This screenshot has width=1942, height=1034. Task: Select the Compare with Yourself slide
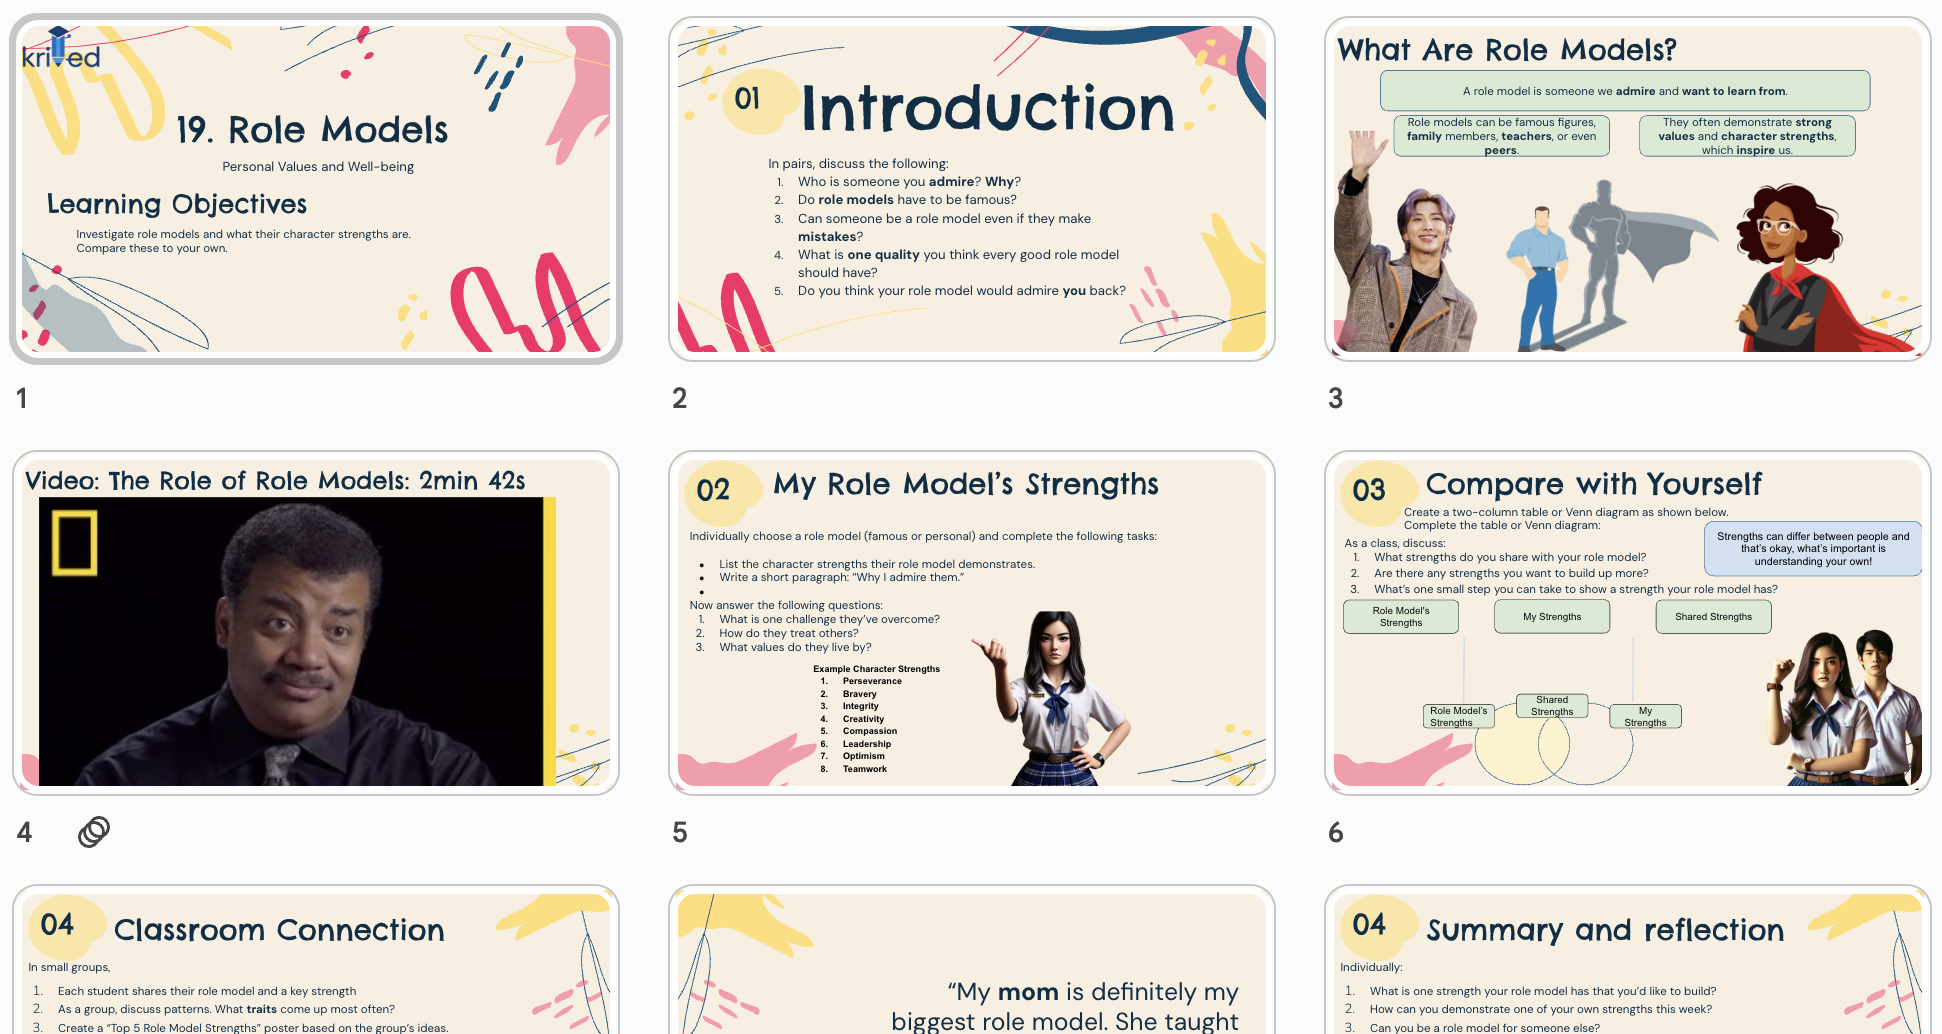(1627, 623)
